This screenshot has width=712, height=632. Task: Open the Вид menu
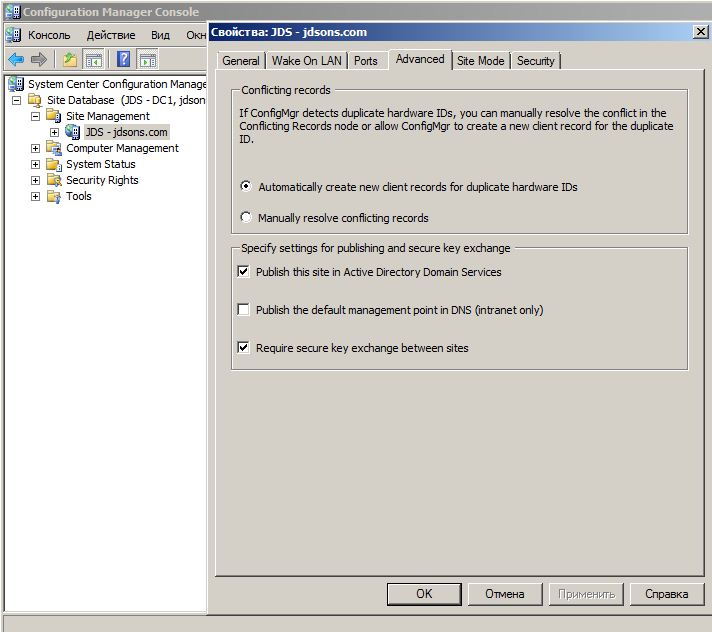pos(160,35)
